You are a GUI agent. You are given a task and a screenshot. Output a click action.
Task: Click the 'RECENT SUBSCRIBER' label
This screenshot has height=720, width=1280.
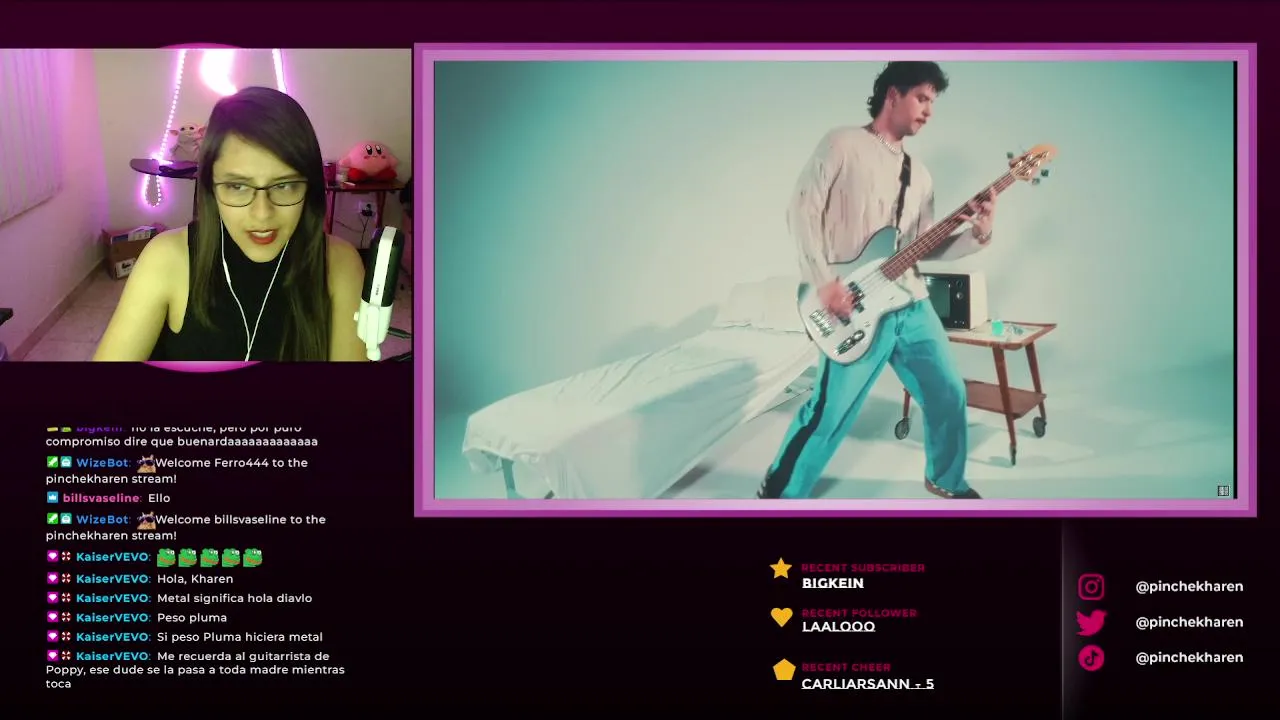pyautogui.click(x=863, y=568)
